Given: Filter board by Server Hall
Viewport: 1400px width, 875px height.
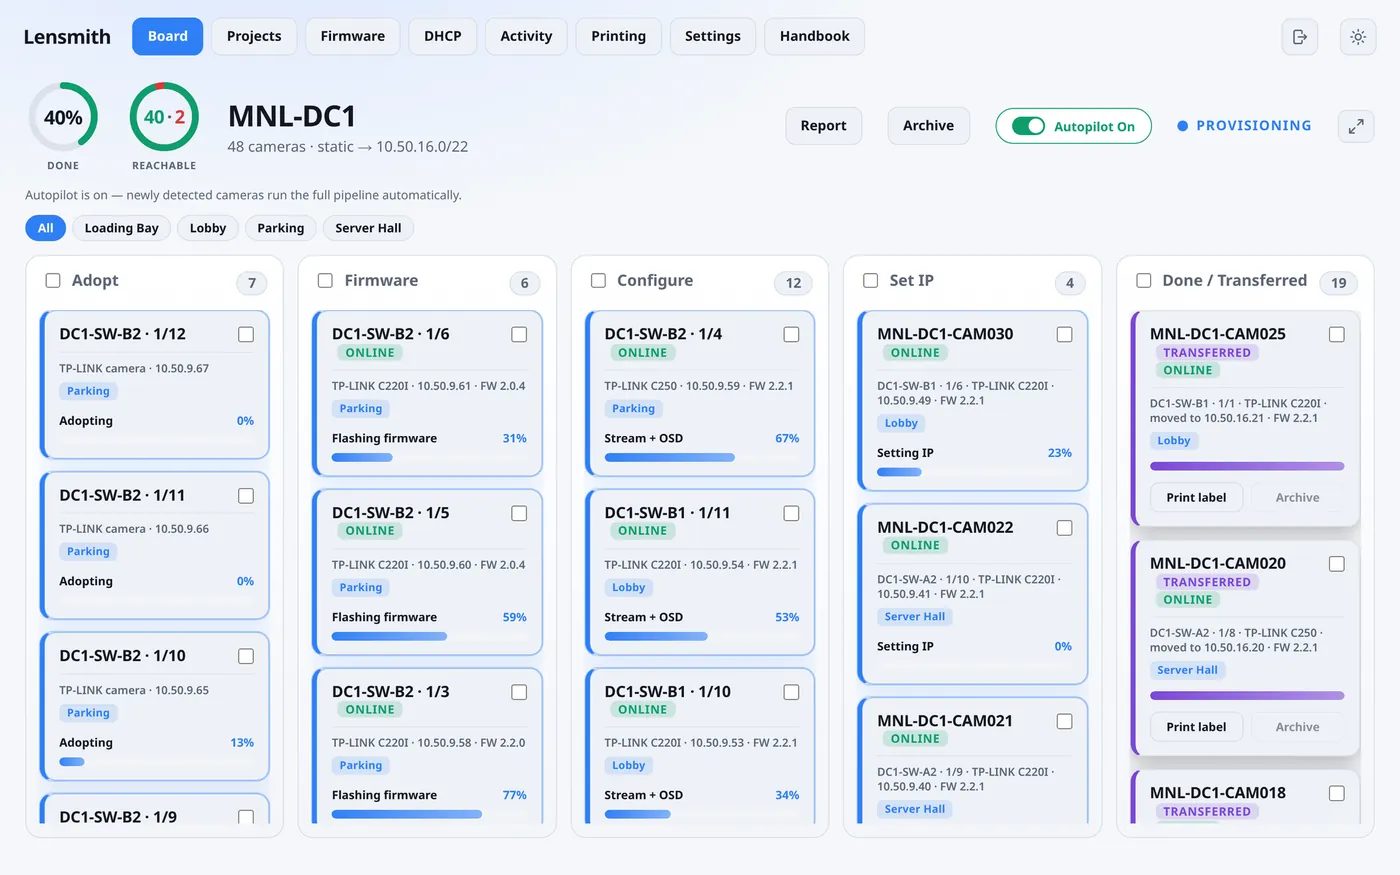Looking at the screenshot, I should pos(368,228).
